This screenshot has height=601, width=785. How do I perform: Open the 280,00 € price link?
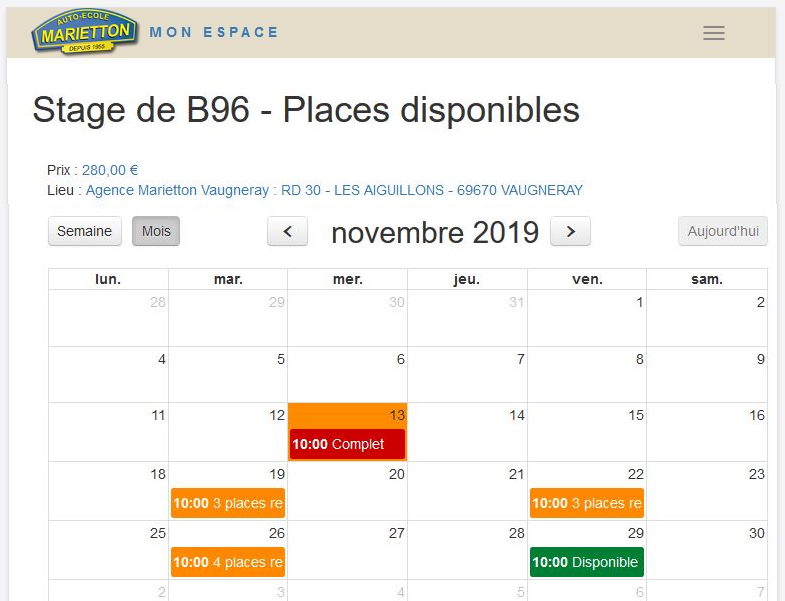110,170
